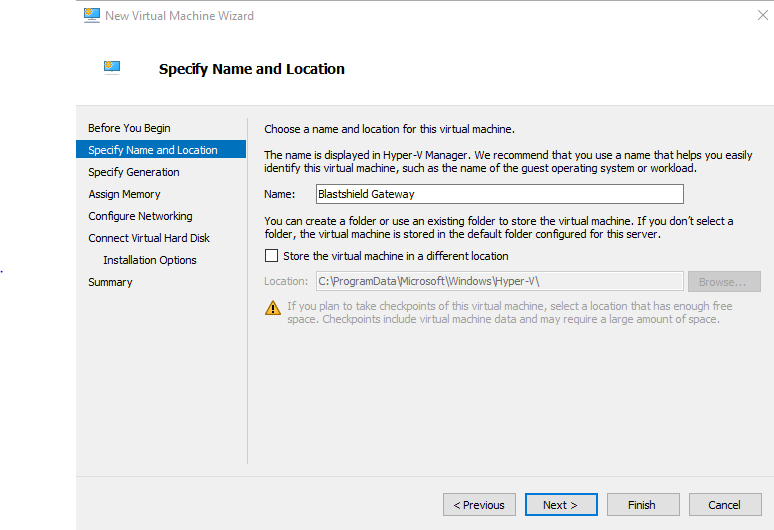Switch to the Configure Networking step
The width and height of the screenshot is (774, 530).
click(140, 216)
